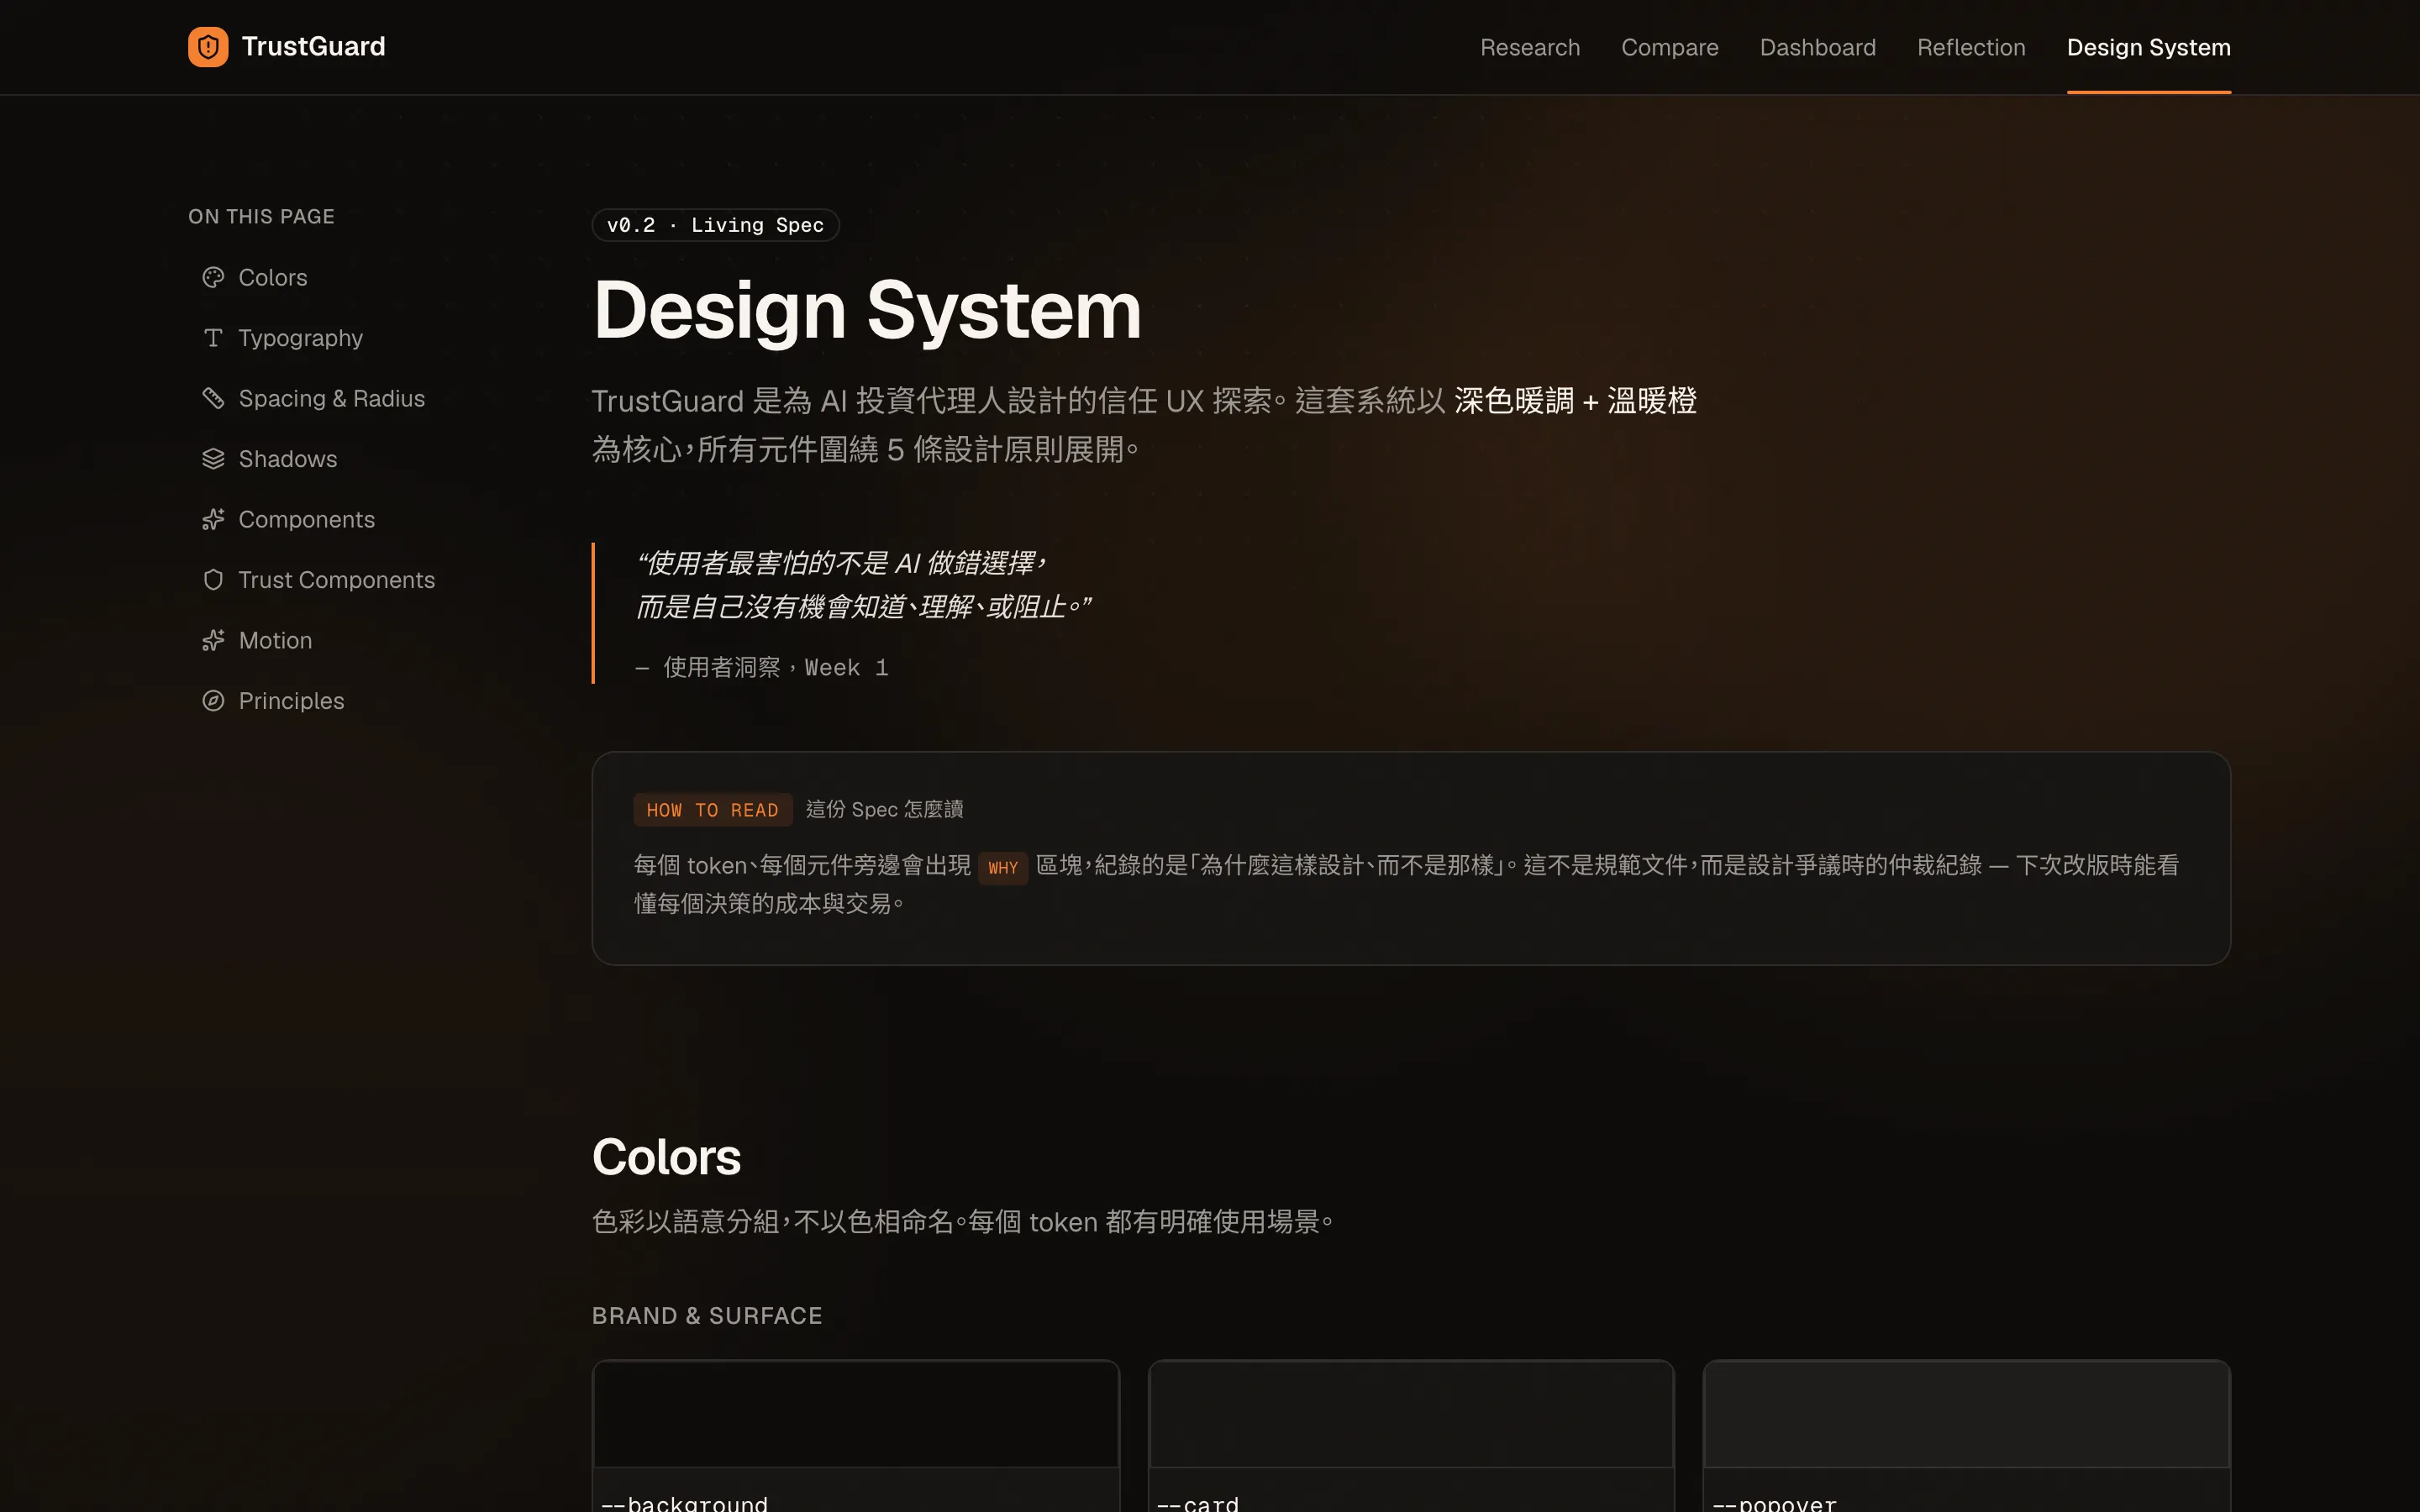The image size is (2420, 1512).
Task: Click the TrustGuard brand name link
Action: tap(313, 47)
